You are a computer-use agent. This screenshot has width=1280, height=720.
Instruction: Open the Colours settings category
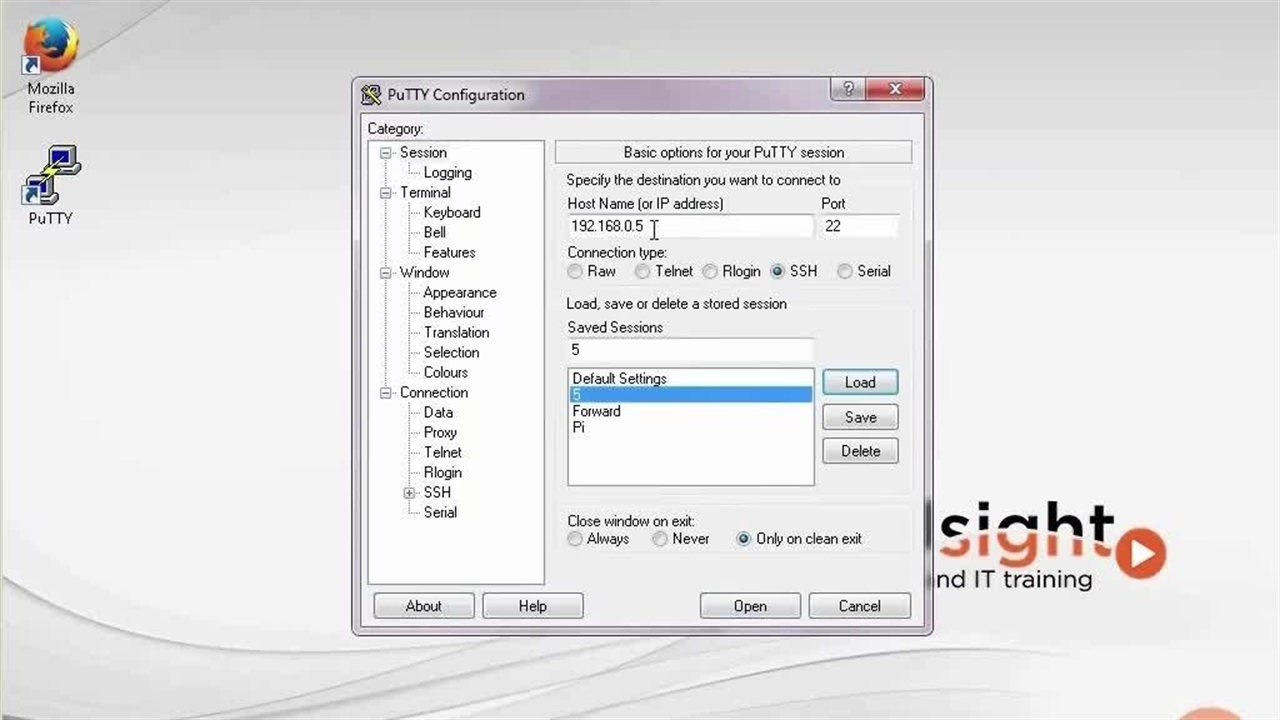(x=445, y=372)
